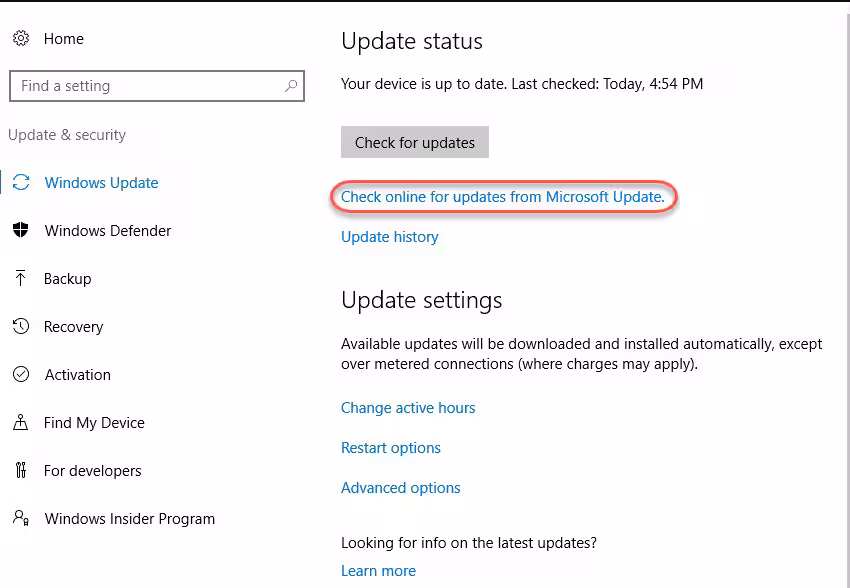Click the Activation checkmark icon

coord(21,375)
